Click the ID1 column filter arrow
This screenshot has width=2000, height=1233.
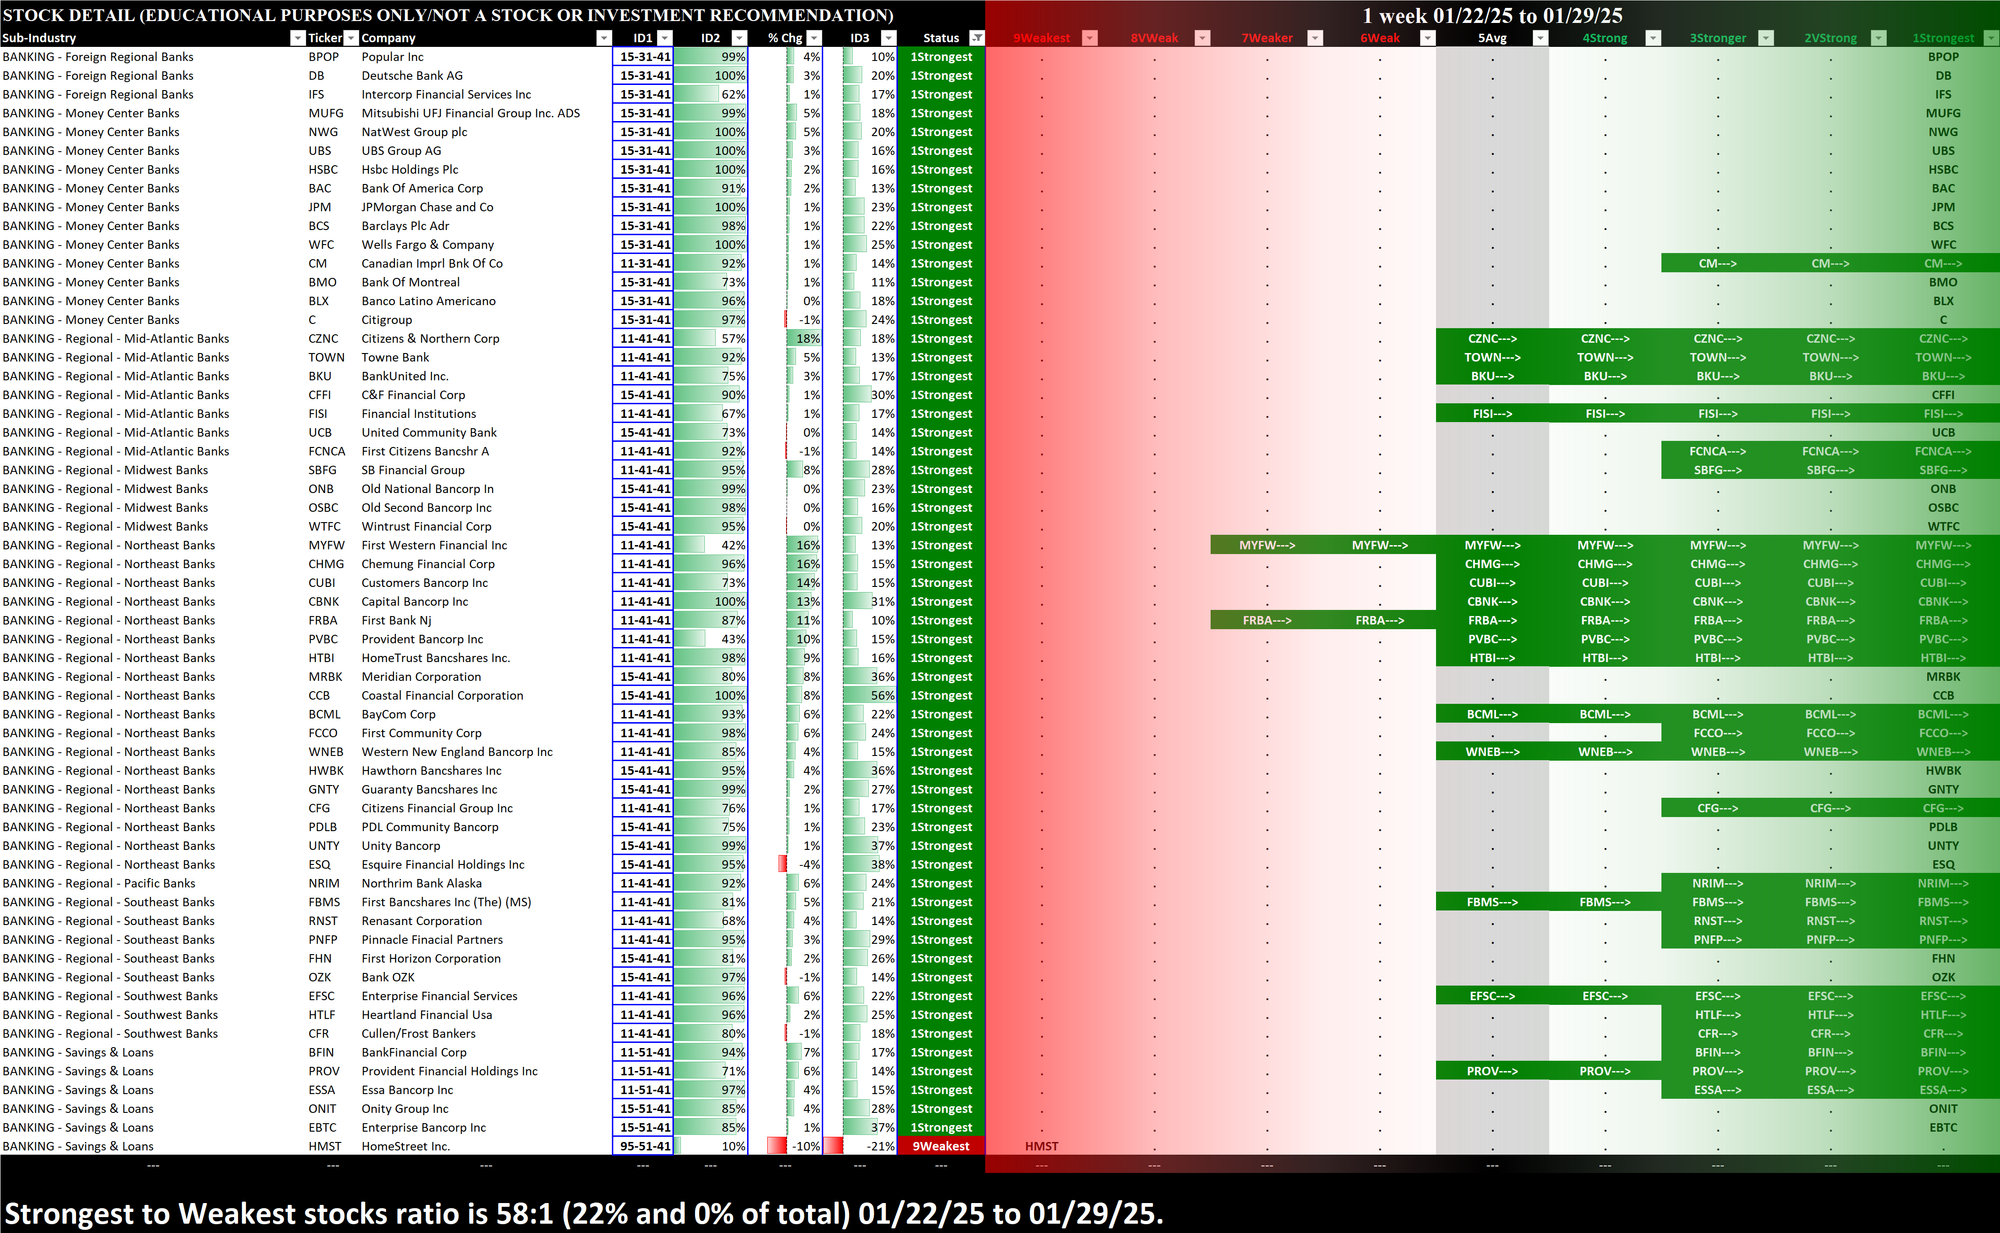(664, 38)
